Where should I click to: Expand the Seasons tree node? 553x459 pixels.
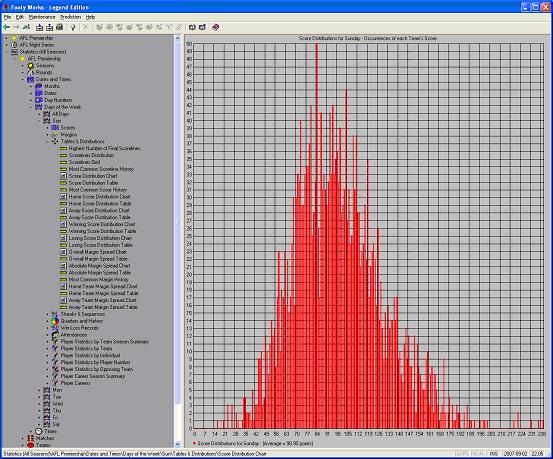click(x=23, y=66)
